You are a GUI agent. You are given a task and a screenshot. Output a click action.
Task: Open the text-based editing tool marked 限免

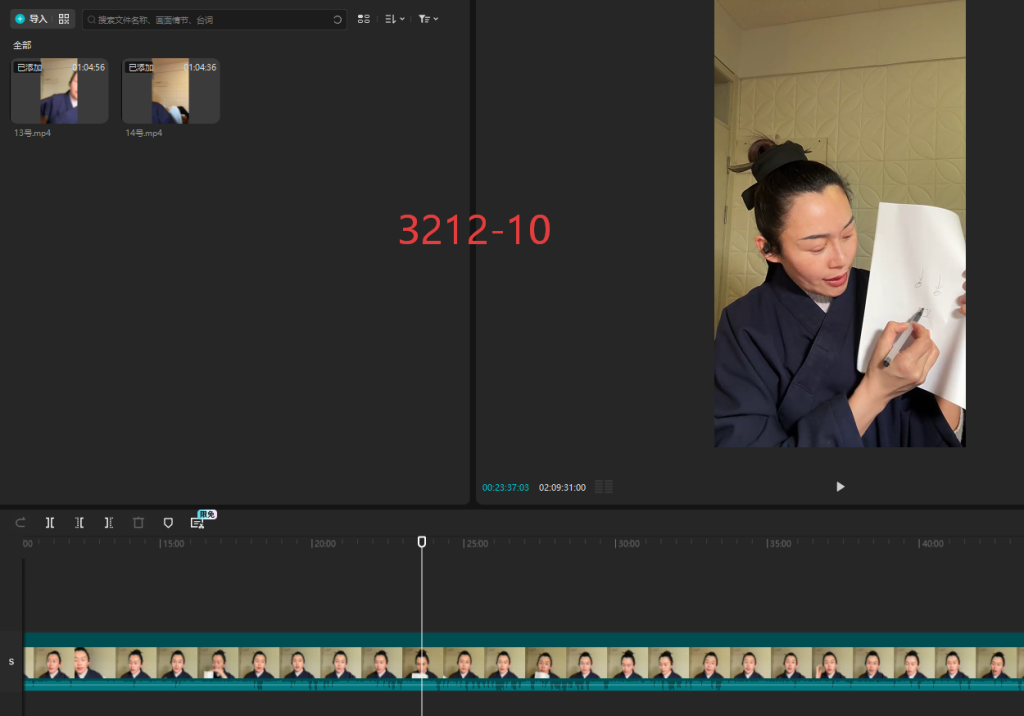tap(197, 523)
